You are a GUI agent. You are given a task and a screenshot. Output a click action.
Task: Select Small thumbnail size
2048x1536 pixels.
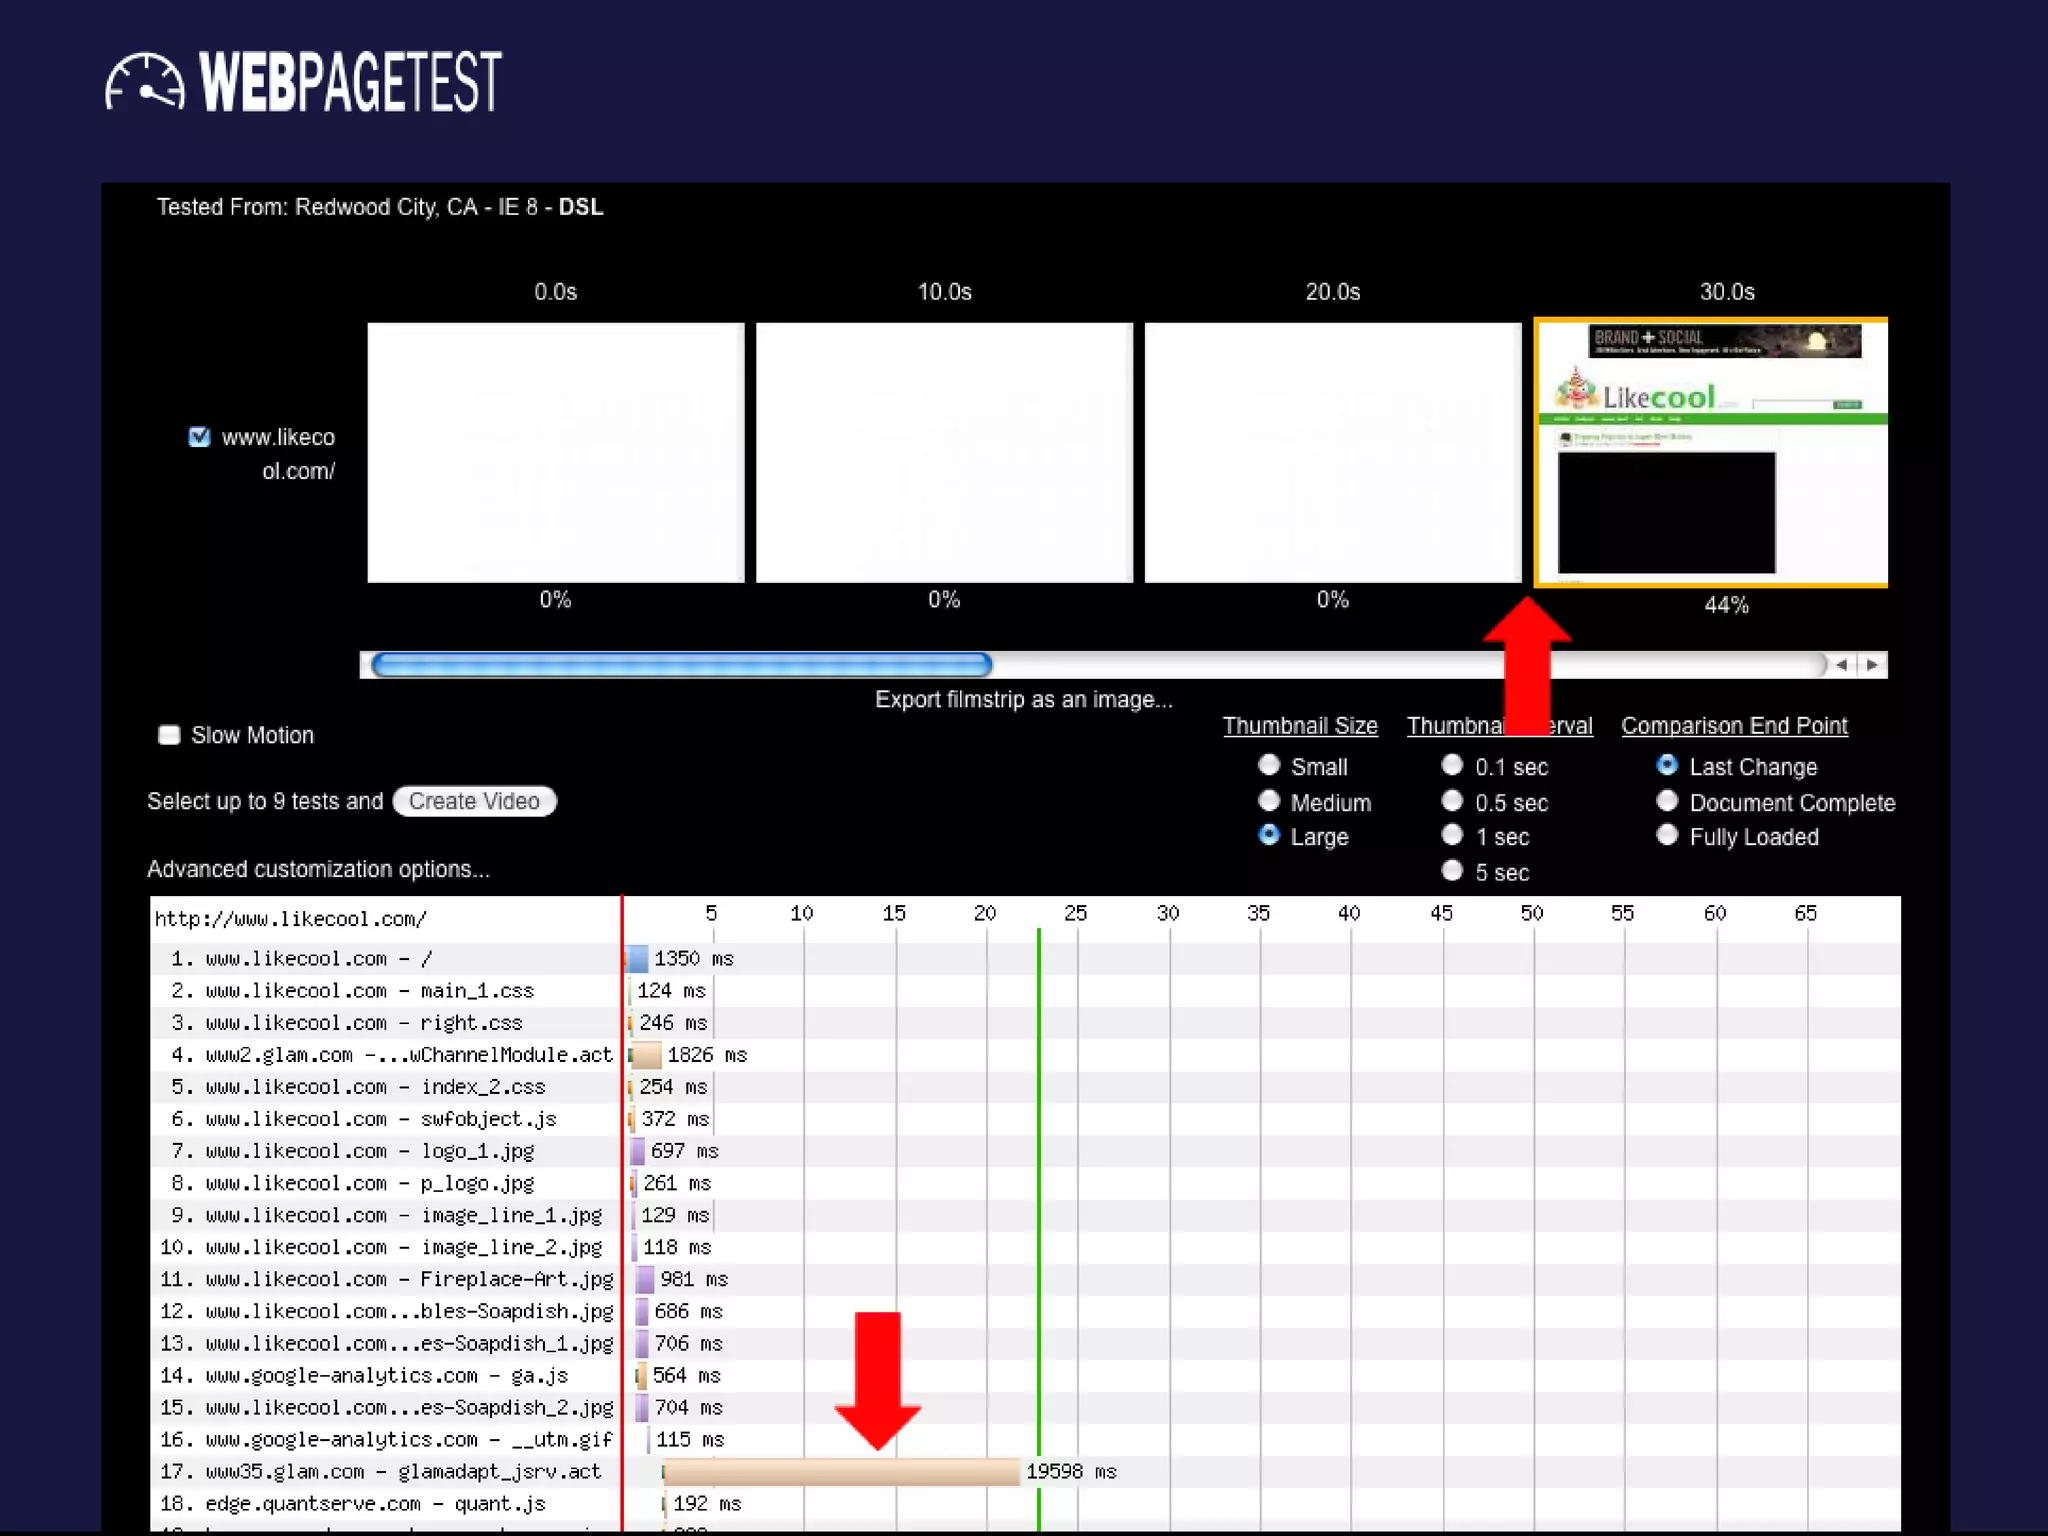click(x=1269, y=765)
